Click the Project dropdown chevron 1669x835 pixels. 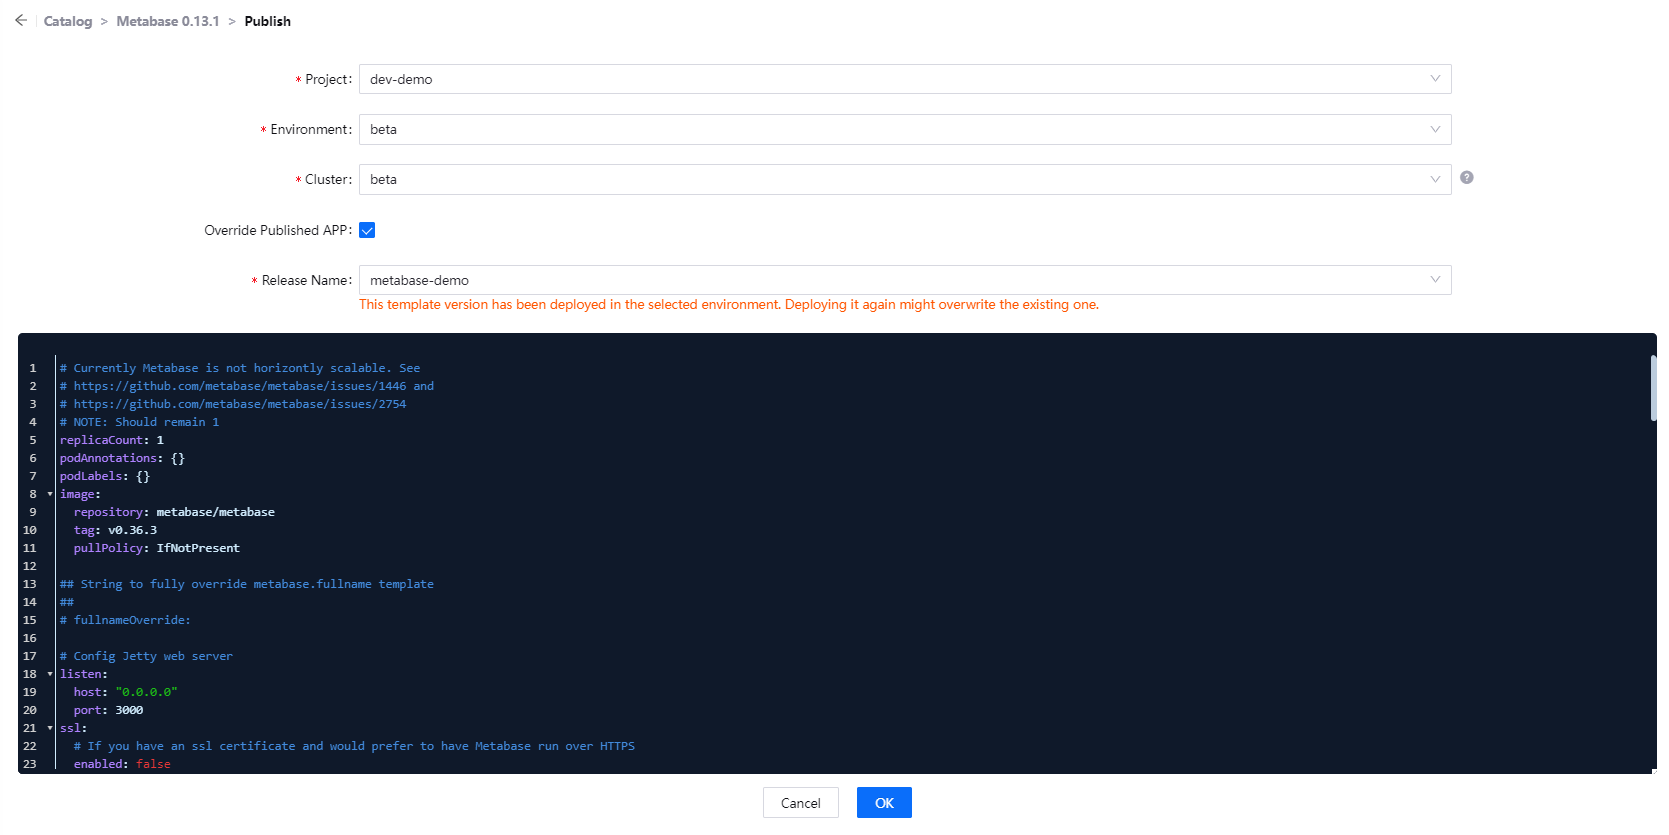(x=1435, y=79)
